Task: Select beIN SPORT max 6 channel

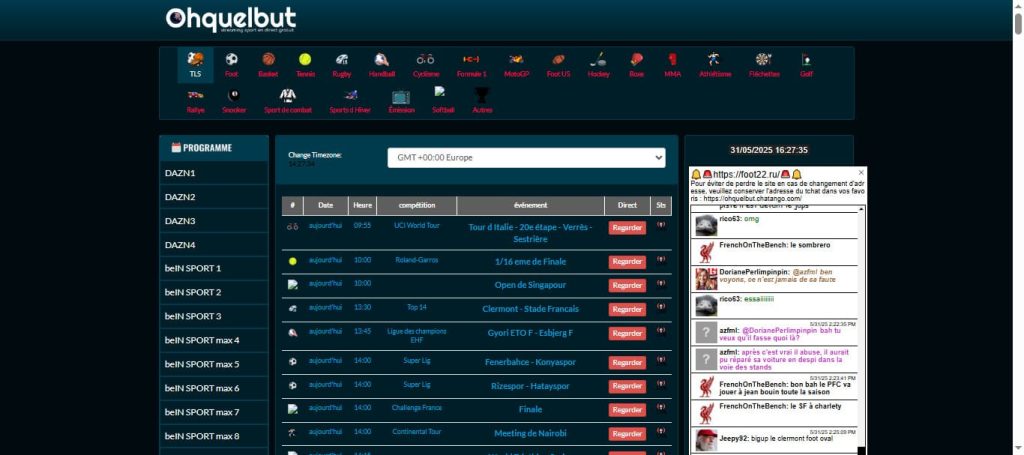Action: (x=214, y=388)
